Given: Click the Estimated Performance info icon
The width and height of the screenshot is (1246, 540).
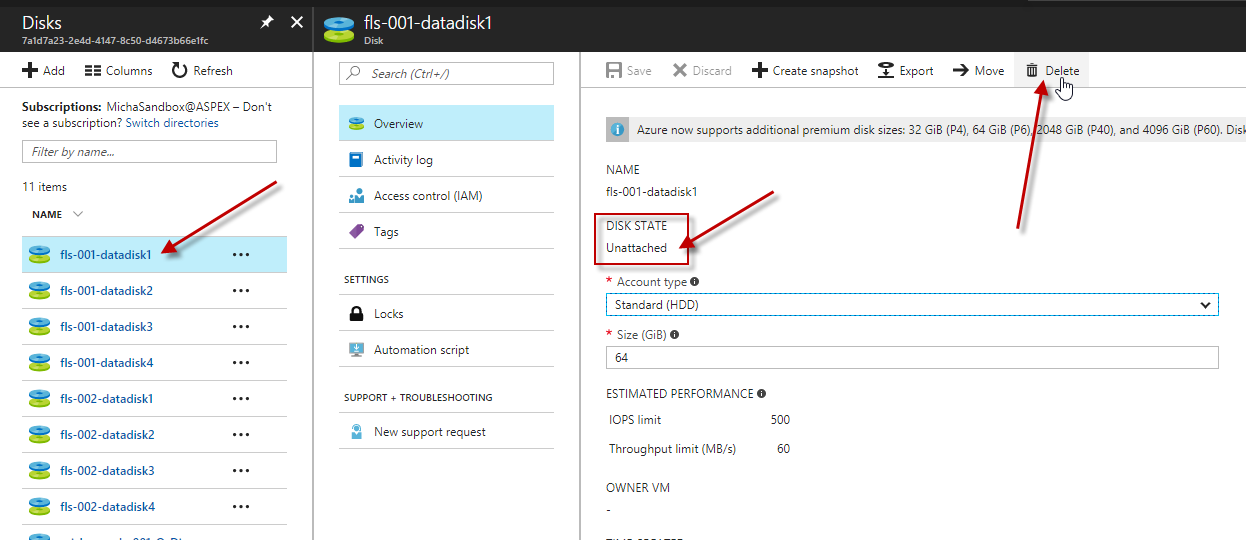Looking at the screenshot, I should coord(762,394).
